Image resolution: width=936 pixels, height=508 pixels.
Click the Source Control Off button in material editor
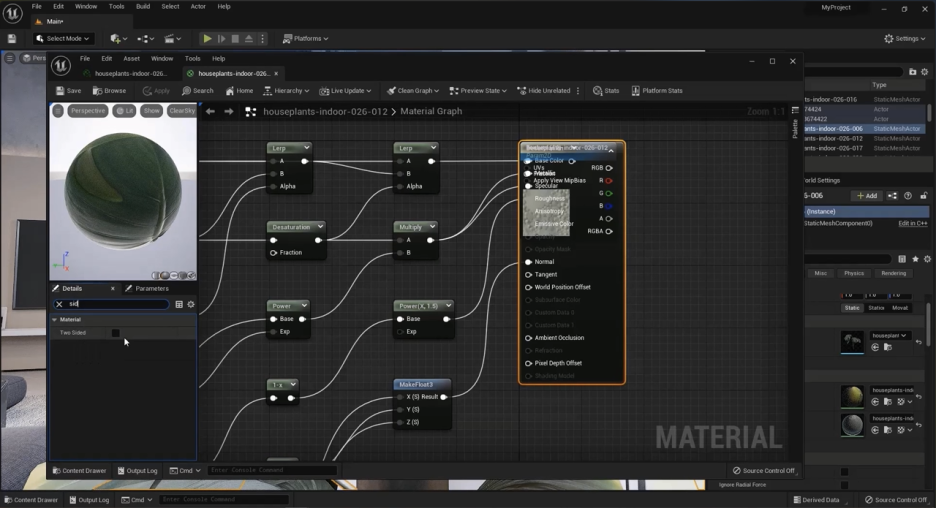[x=763, y=470]
